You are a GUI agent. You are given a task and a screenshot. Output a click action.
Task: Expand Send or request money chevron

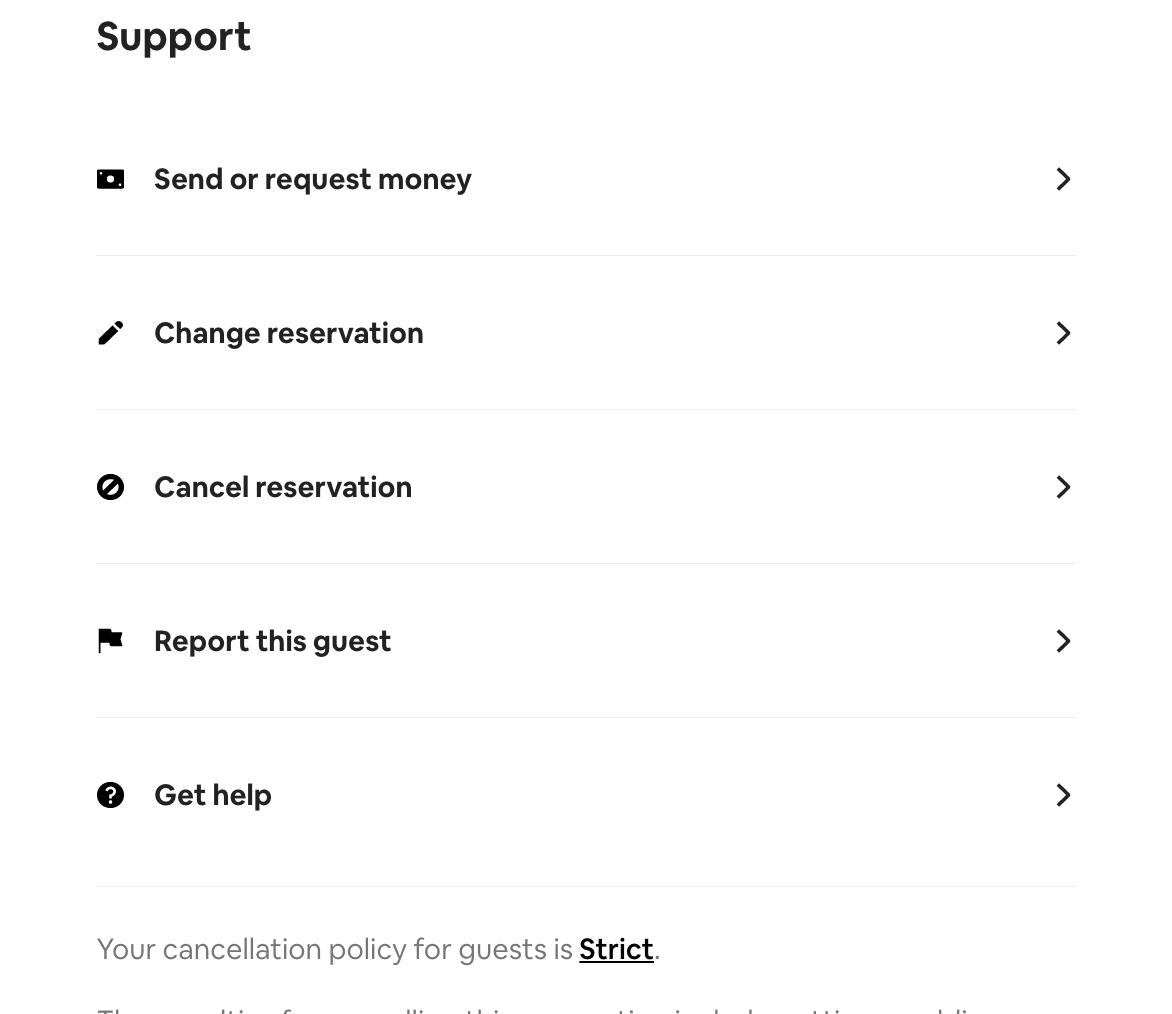coord(1063,179)
